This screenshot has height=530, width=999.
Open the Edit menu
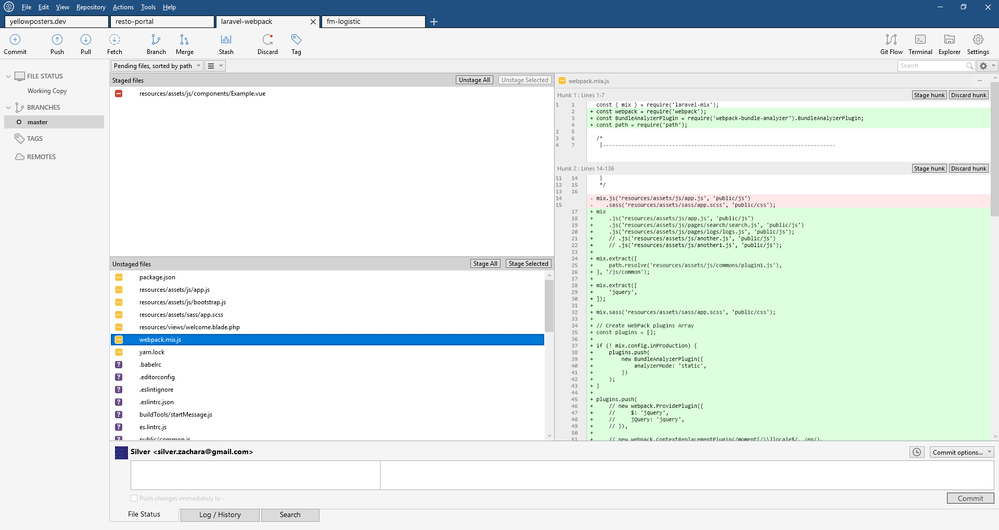point(43,7)
